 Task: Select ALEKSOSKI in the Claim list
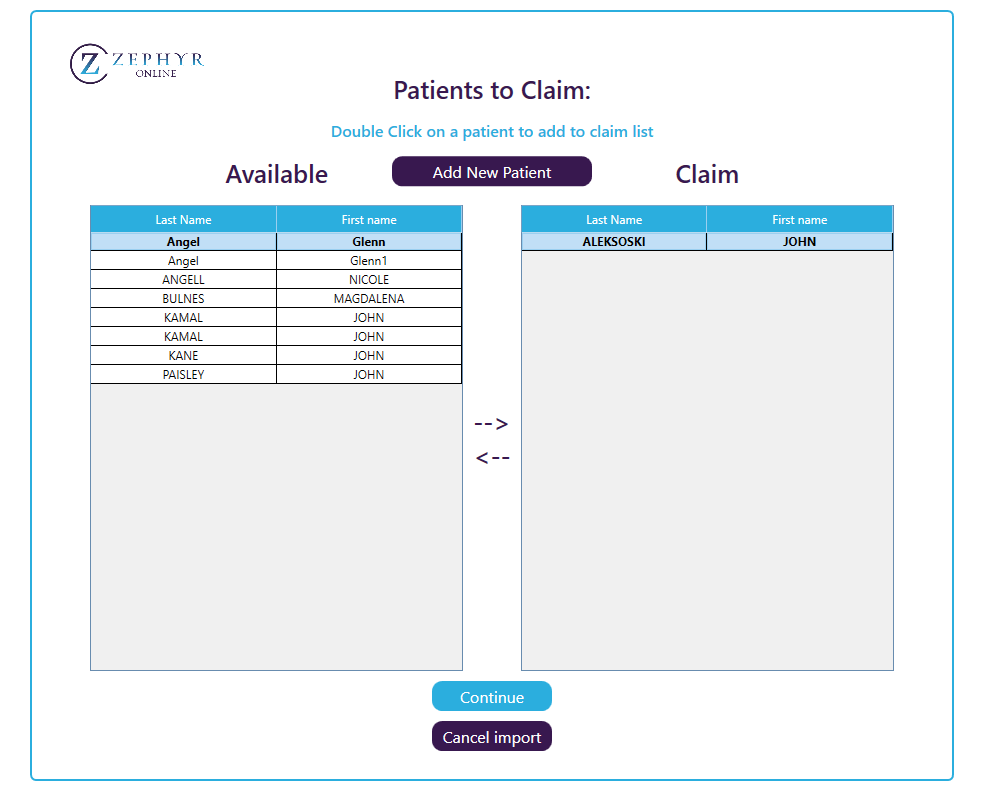click(x=613, y=242)
